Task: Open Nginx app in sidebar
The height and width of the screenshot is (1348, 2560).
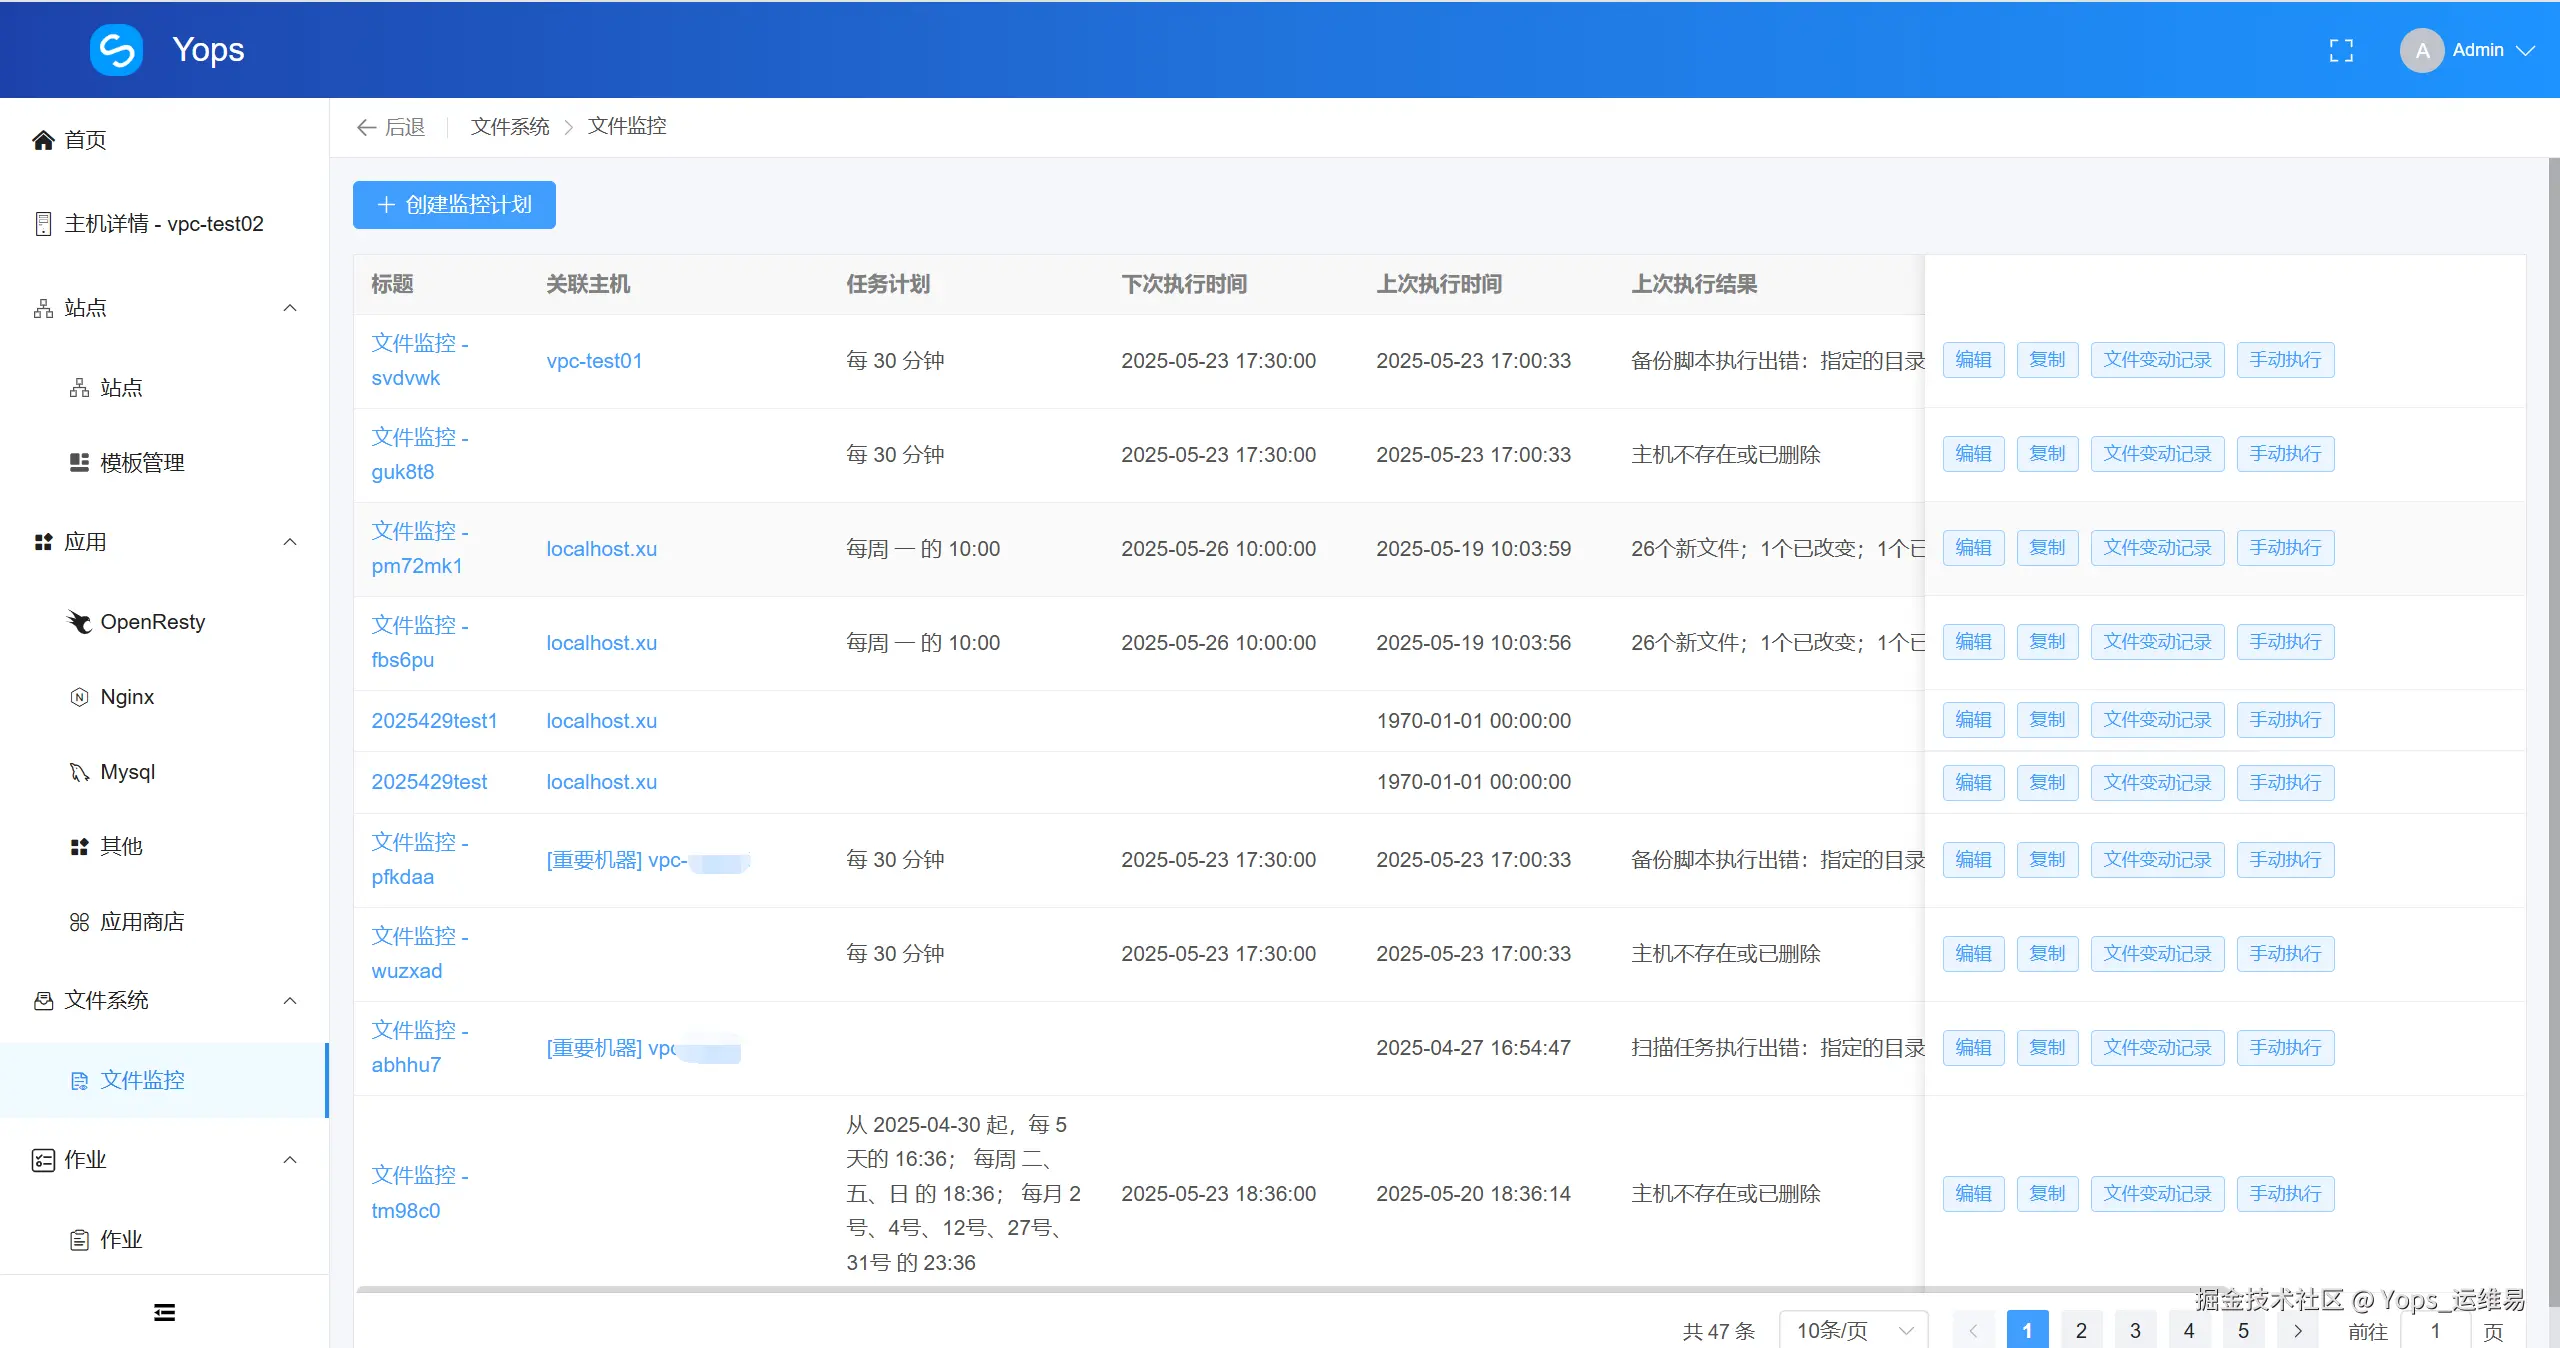Action: (x=127, y=697)
